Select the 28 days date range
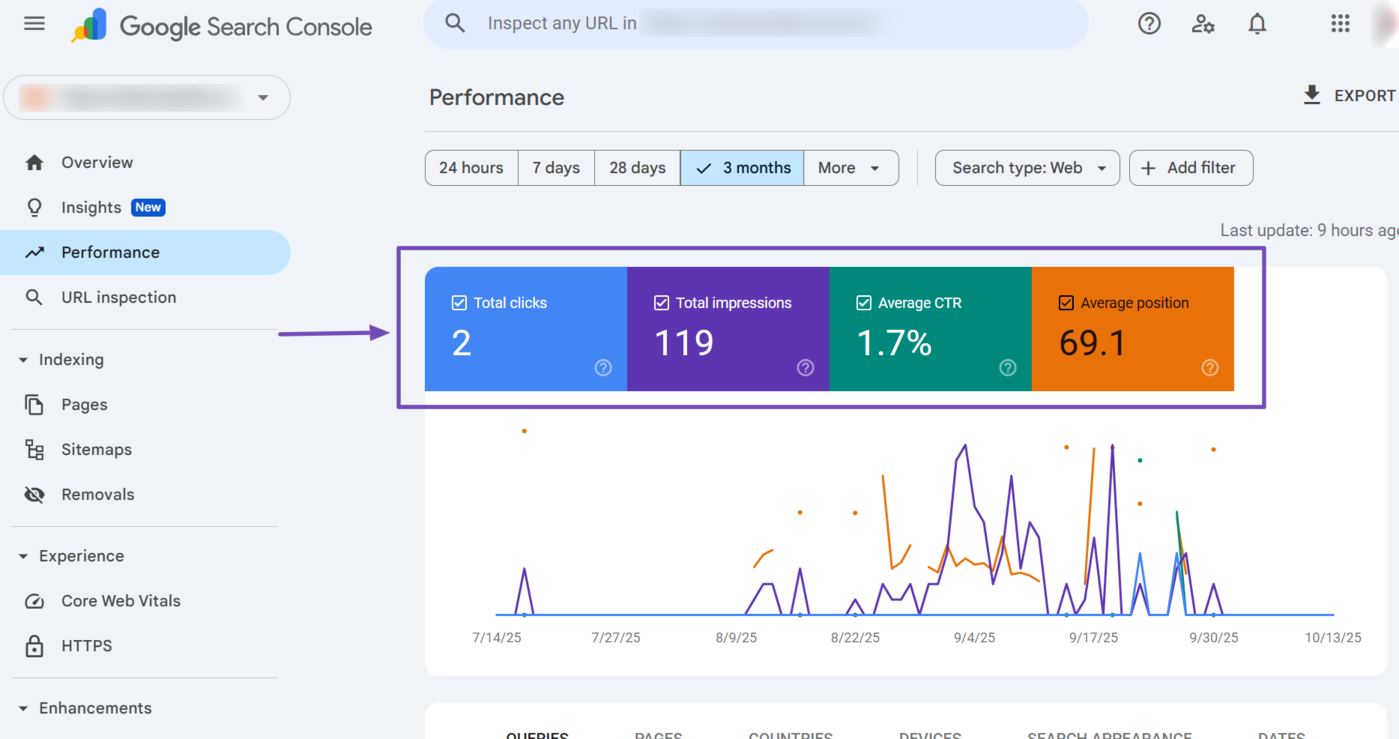The image size is (1399, 739). (637, 168)
